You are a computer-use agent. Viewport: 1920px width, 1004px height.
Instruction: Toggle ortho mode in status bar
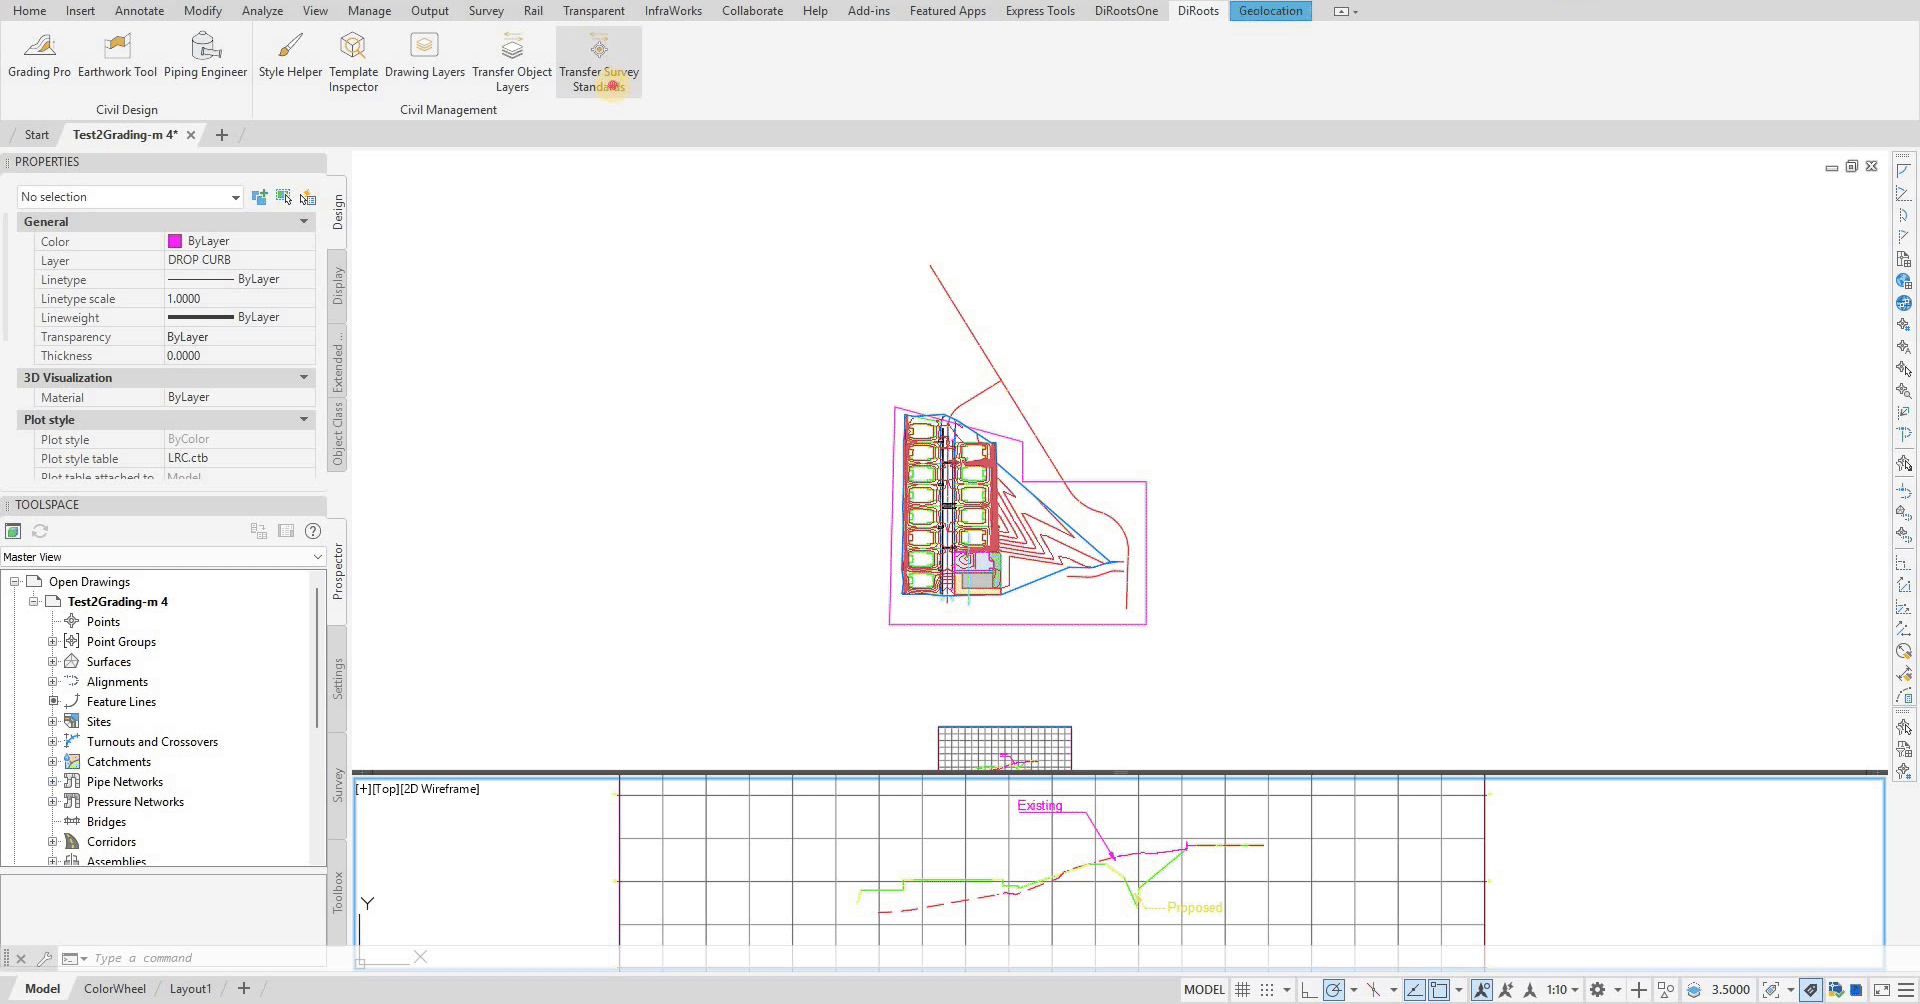click(1308, 990)
